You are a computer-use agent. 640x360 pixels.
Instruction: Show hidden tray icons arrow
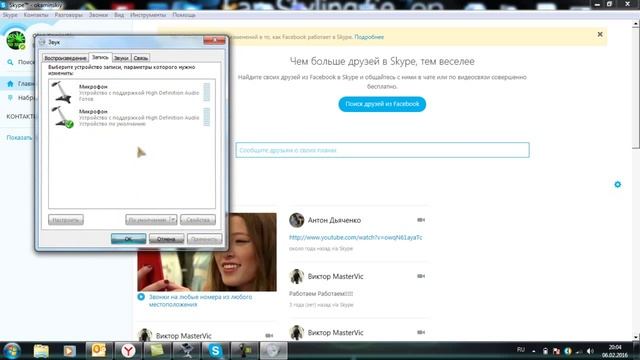coord(533,351)
